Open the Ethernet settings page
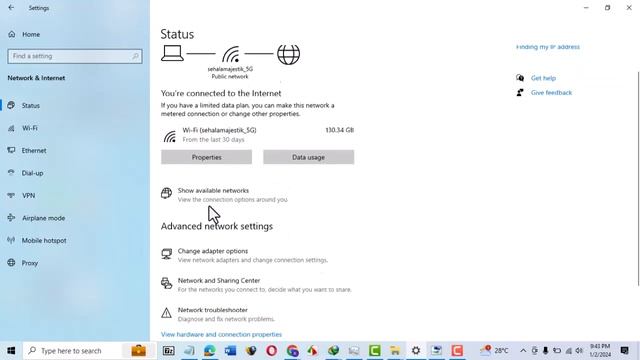 (34, 151)
